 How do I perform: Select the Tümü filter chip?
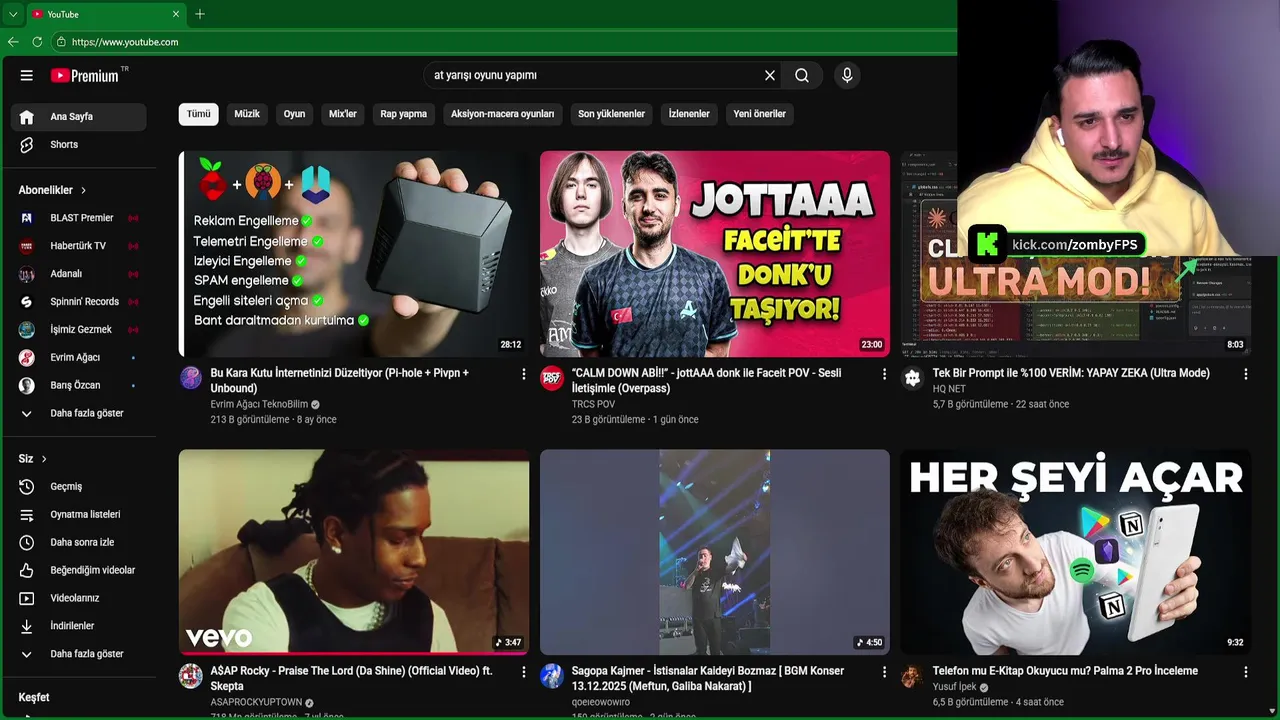pos(199,114)
